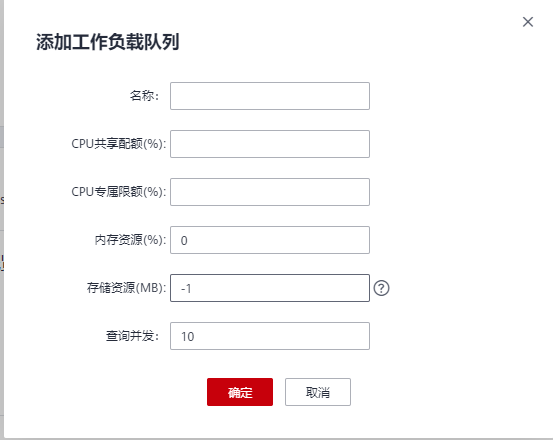Click the dimmed page backdrop beside the dialog
The width and height of the screenshot is (553, 440).
pyautogui.click(x=1, y=106)
